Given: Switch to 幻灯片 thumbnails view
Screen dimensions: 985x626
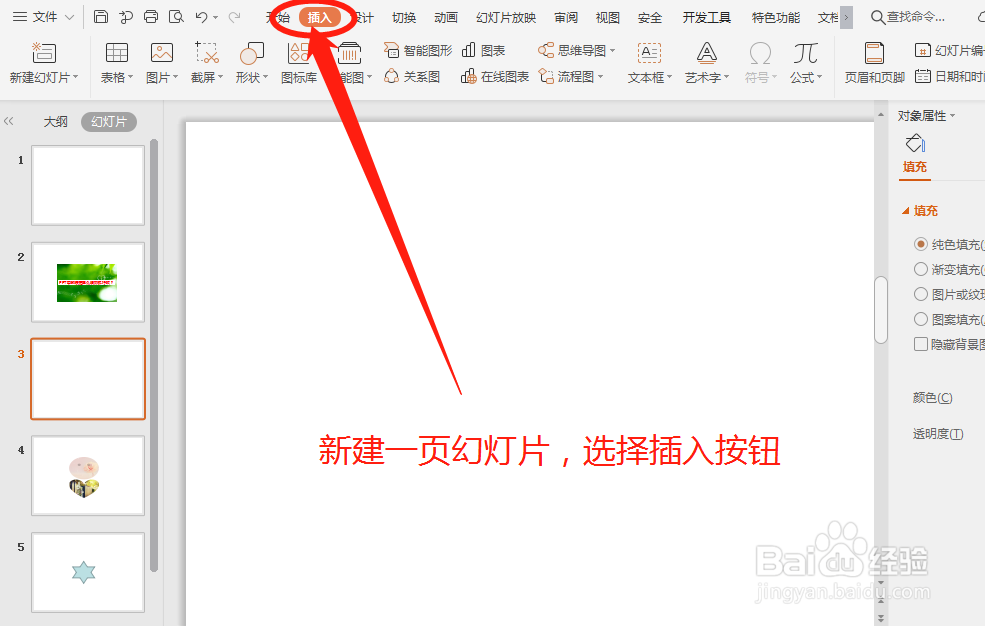Looking at the screenshot, I should tap(109, 121).
